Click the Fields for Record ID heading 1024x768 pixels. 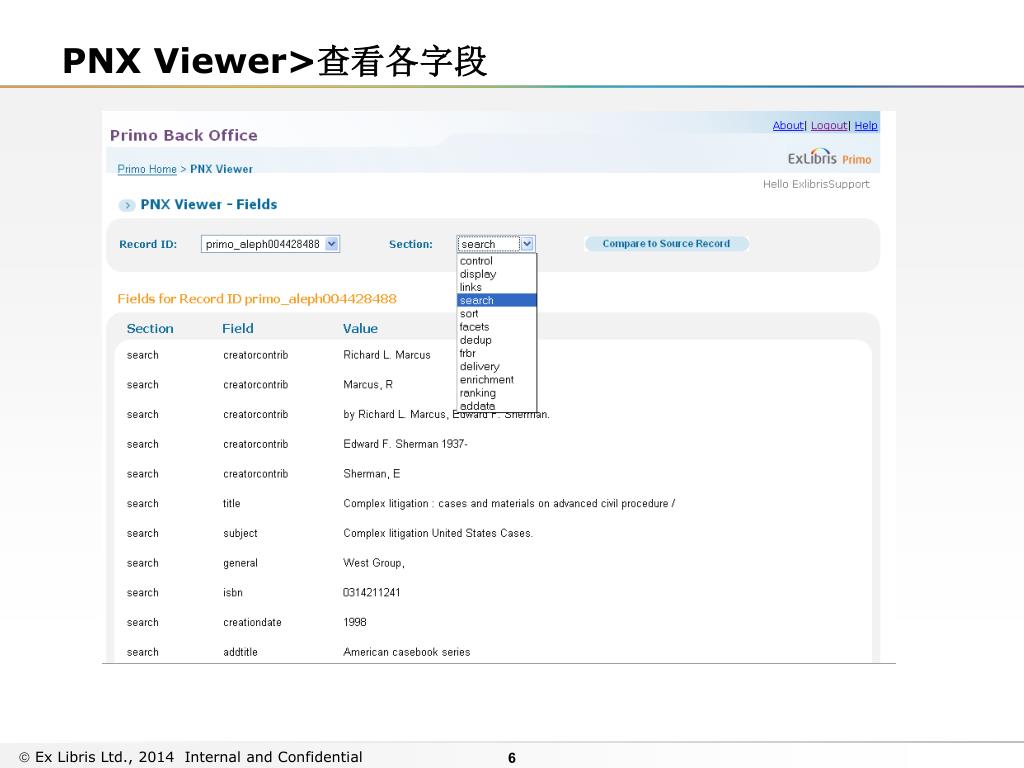click(x=257, y=299)
